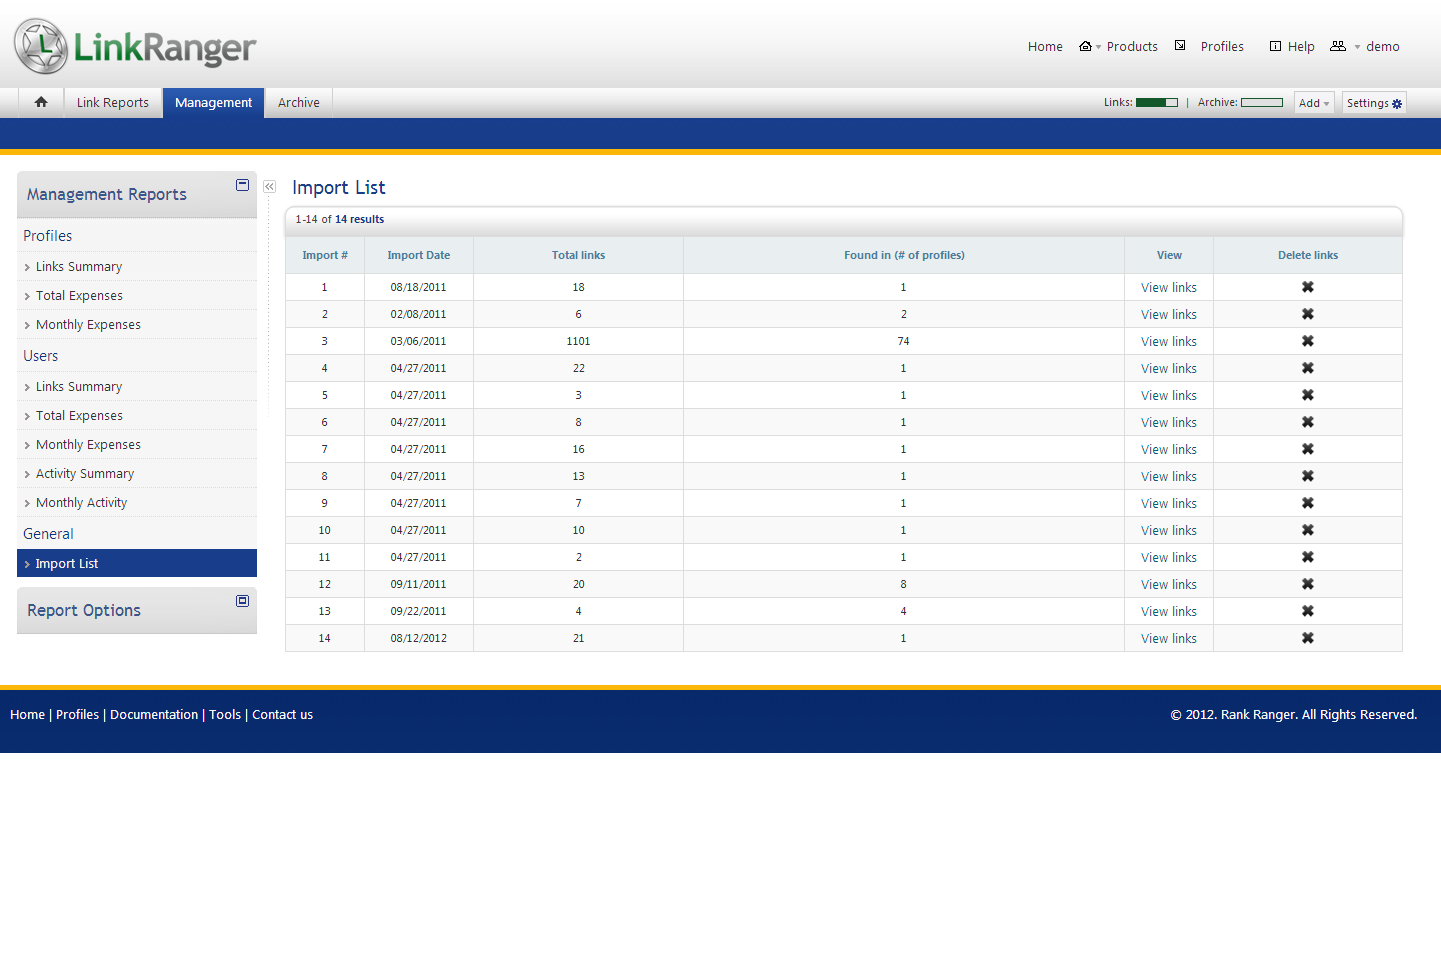View links for import 3
Image resolution: width=1441 pixels, height=969 pixels.
tap(1168, 341)
